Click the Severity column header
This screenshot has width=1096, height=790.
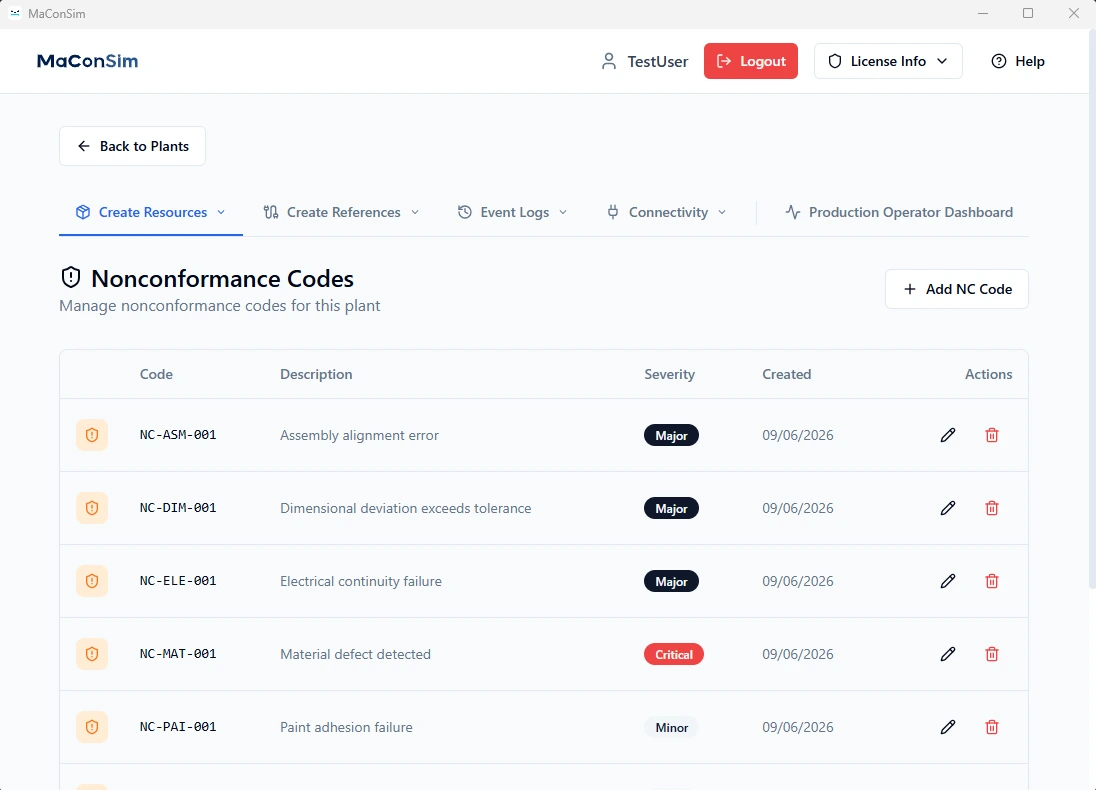pos(669,374)
